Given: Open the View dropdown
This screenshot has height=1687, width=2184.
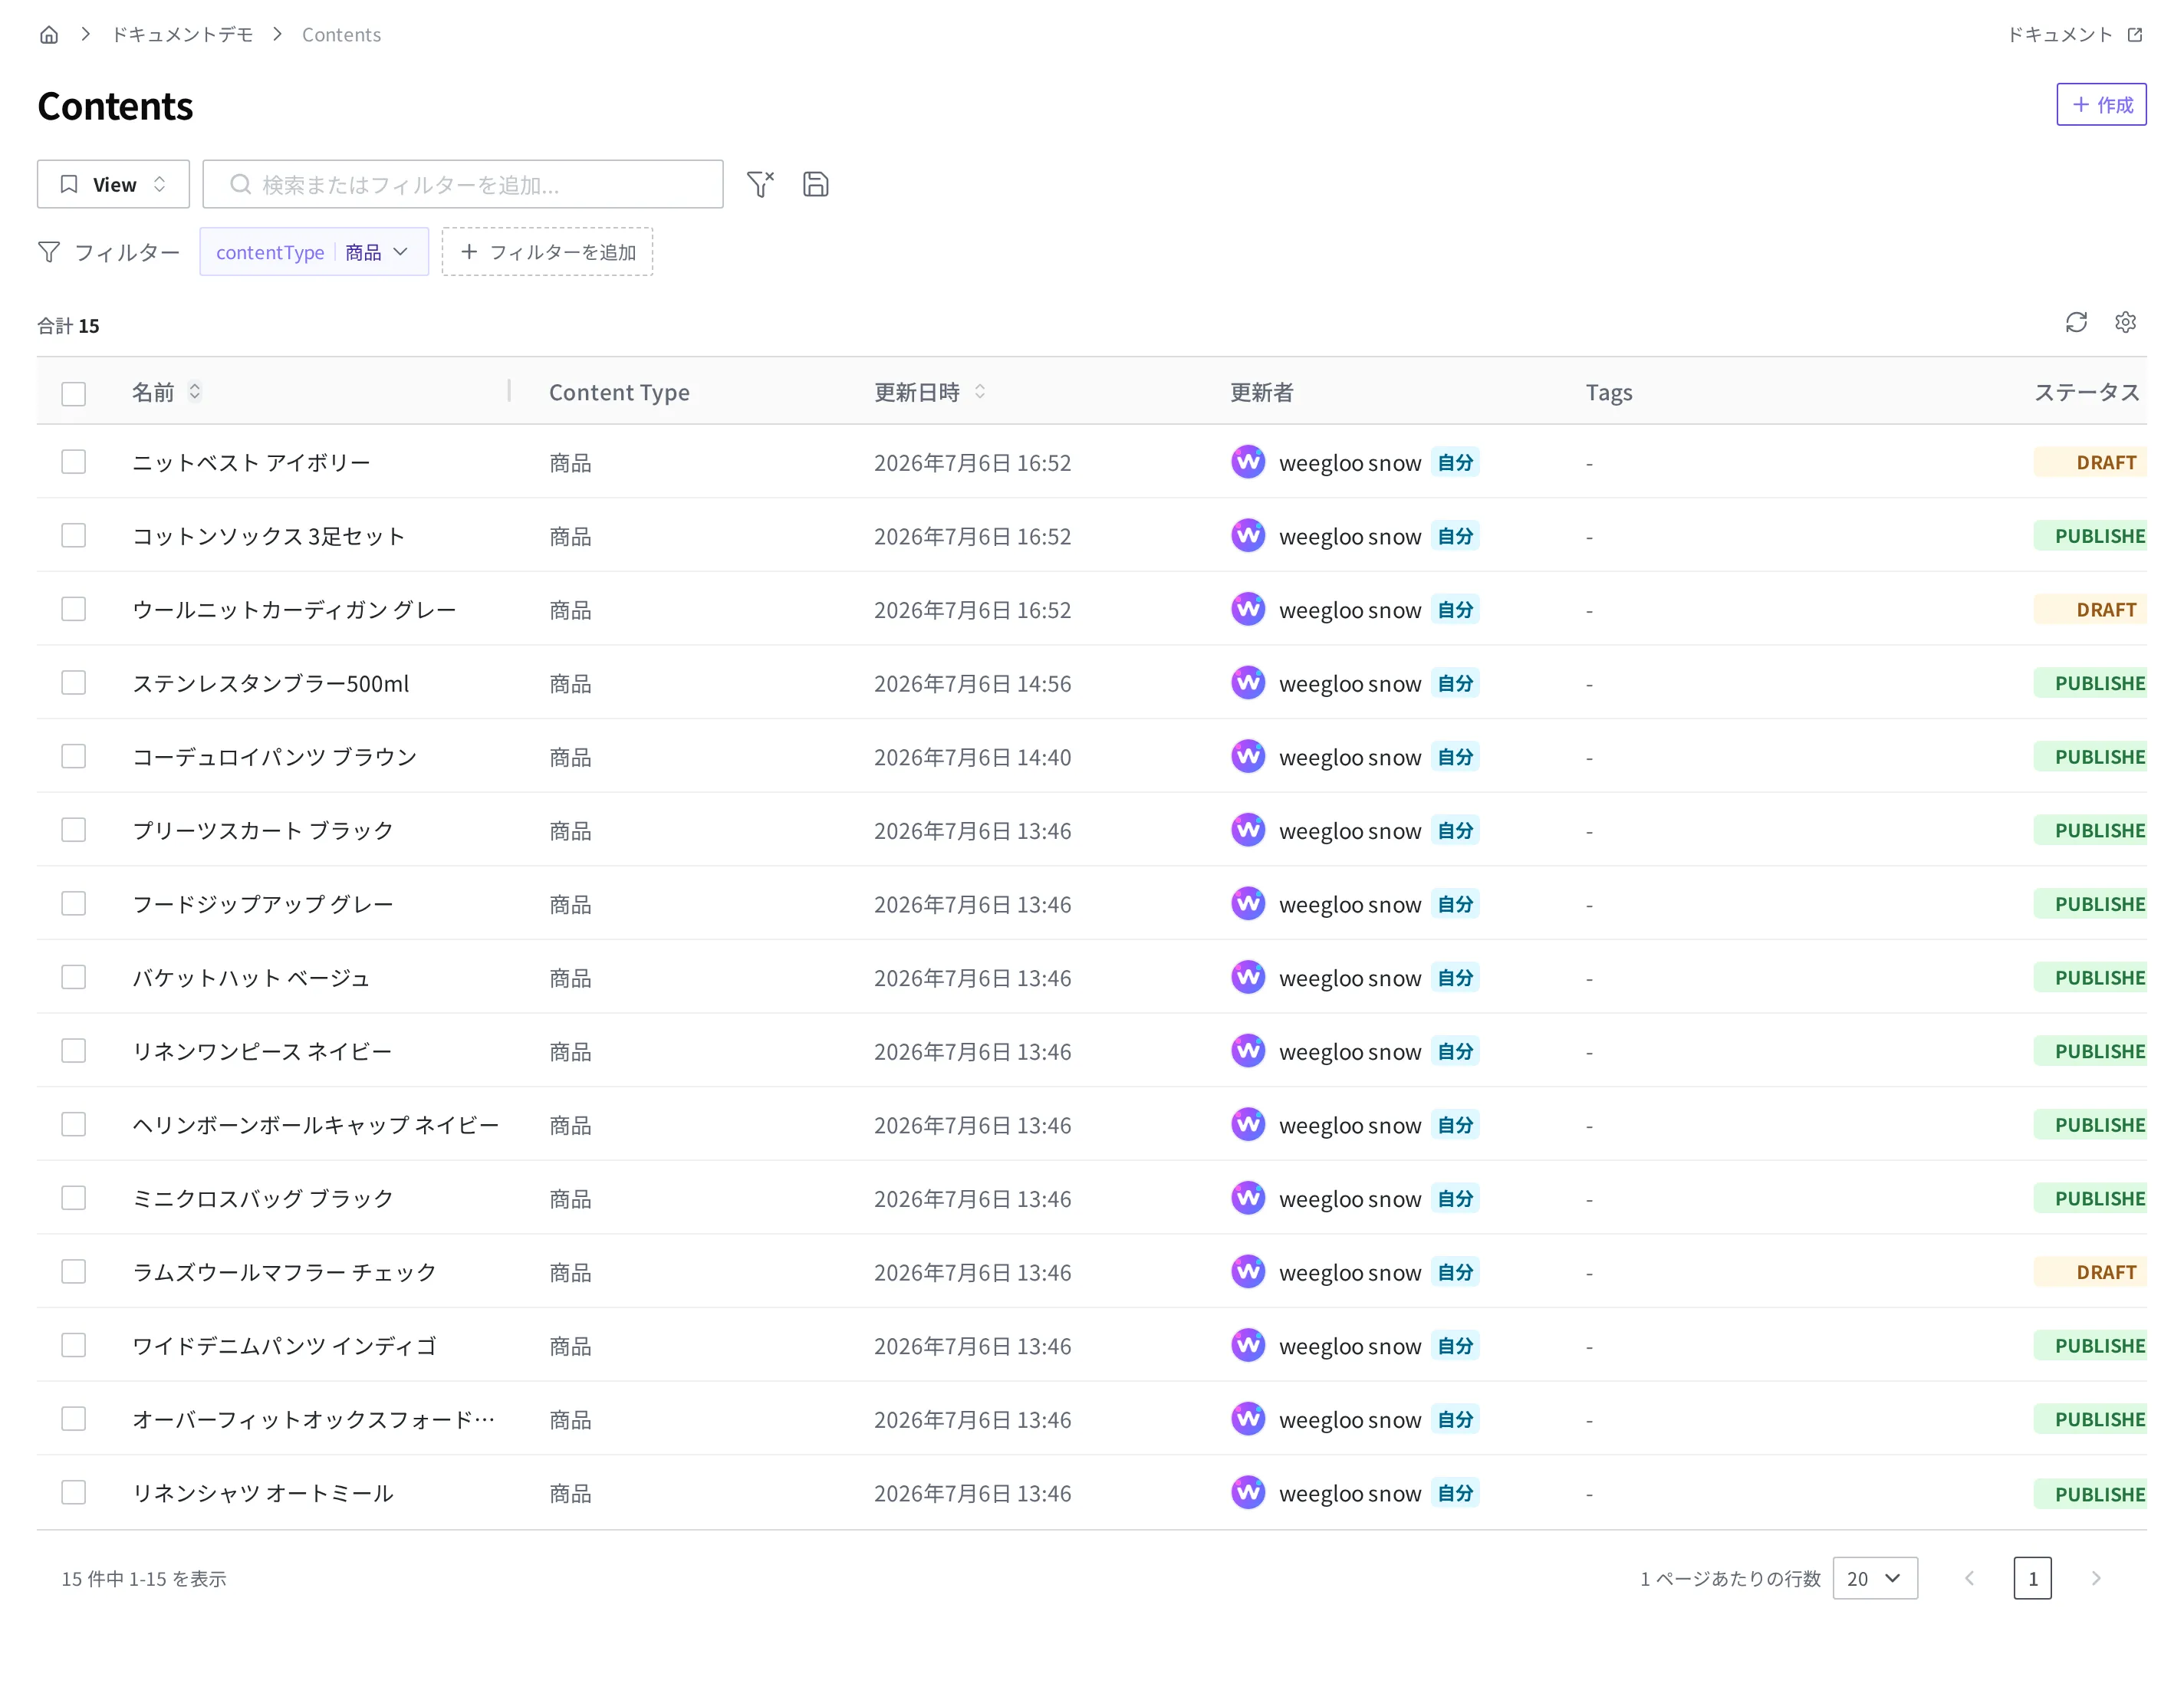Looking at the screenshot, I should click(x=113, y=184).
